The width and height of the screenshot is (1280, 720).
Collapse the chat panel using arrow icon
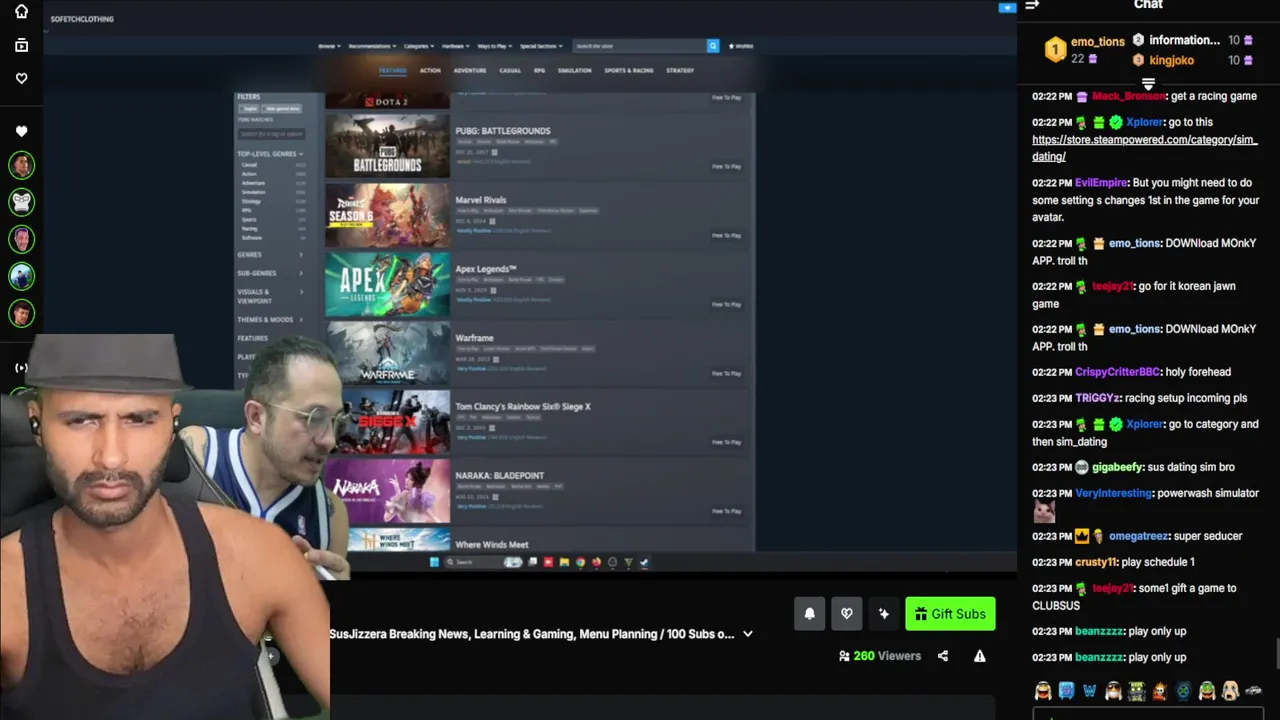click(1032, 5)
